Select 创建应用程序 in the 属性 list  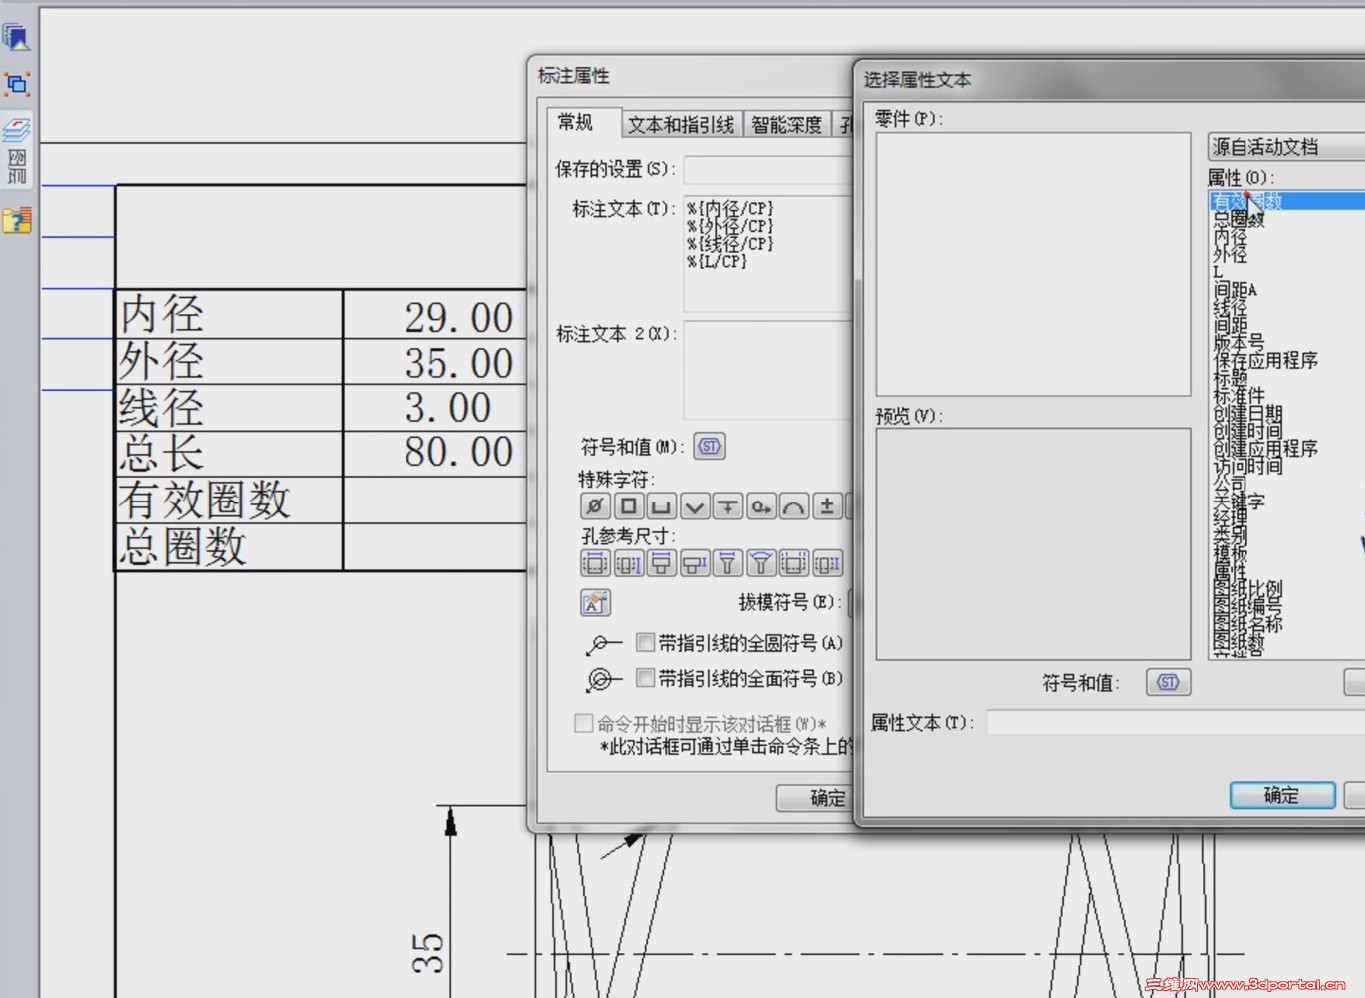tap(1265, 448)
